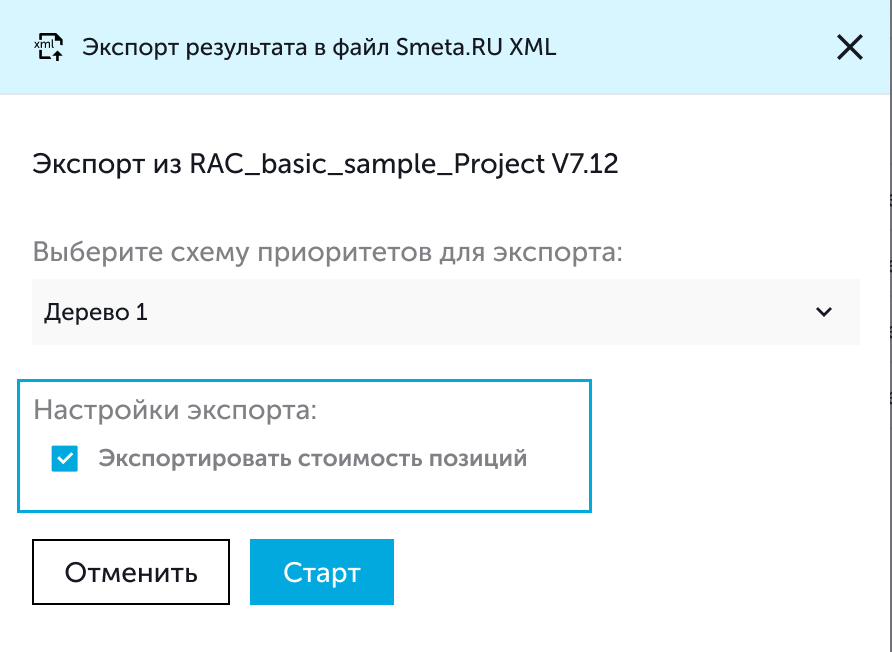Screen dimensions: 892x652
Task: Close the Smeta.RU XML export dialog
Action: pyautogui.click(x=849, y=47)
